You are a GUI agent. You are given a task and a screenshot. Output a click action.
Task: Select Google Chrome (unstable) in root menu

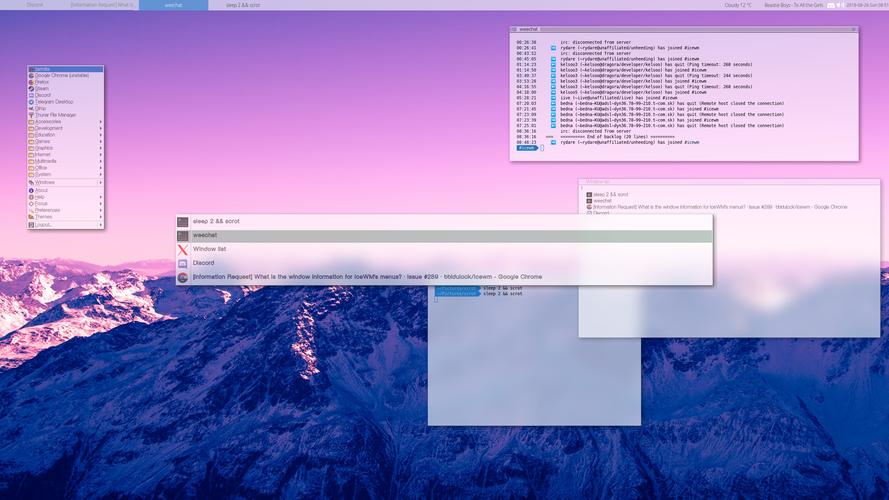(x=65, y=75)
